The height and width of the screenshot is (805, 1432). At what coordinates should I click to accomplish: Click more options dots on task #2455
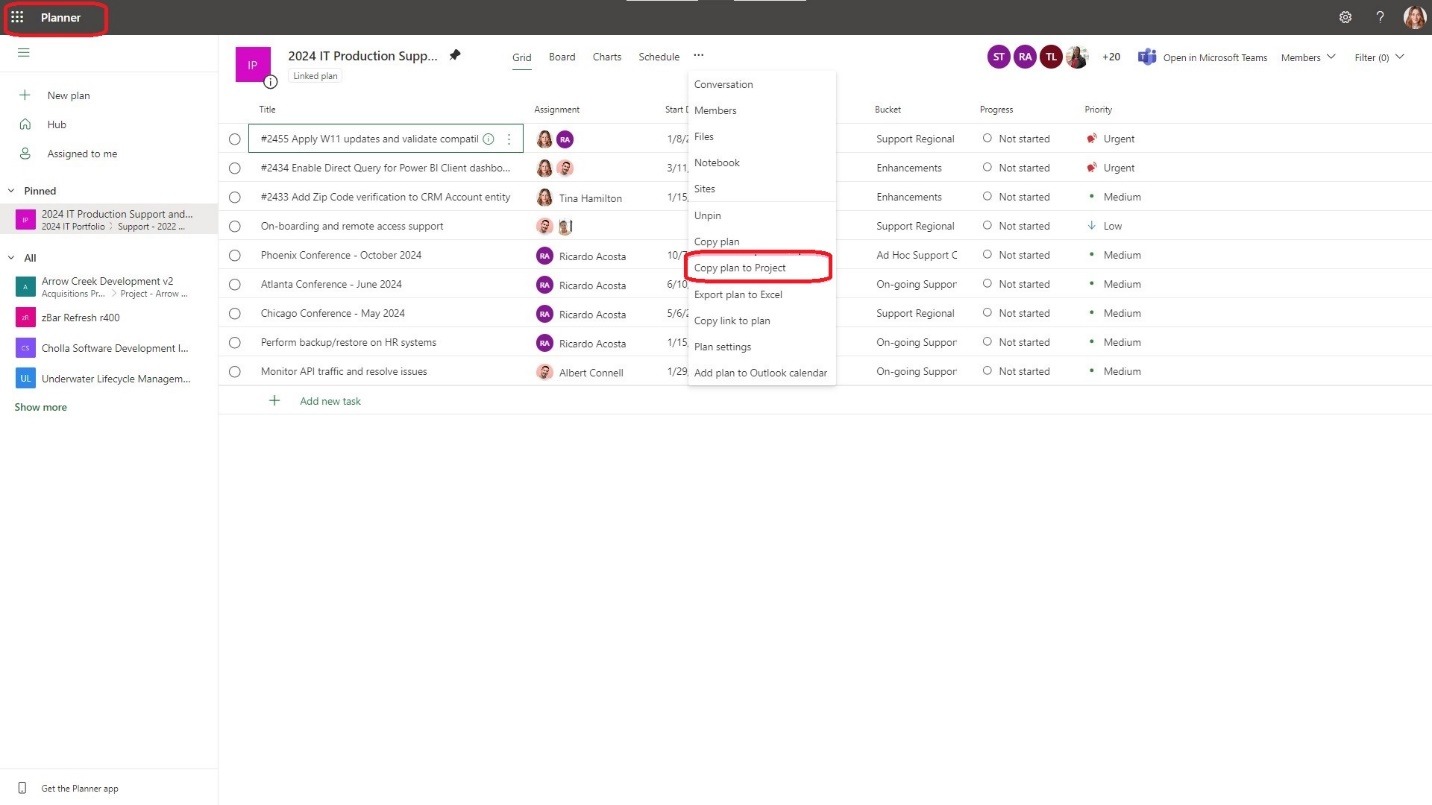pos(509,139)
